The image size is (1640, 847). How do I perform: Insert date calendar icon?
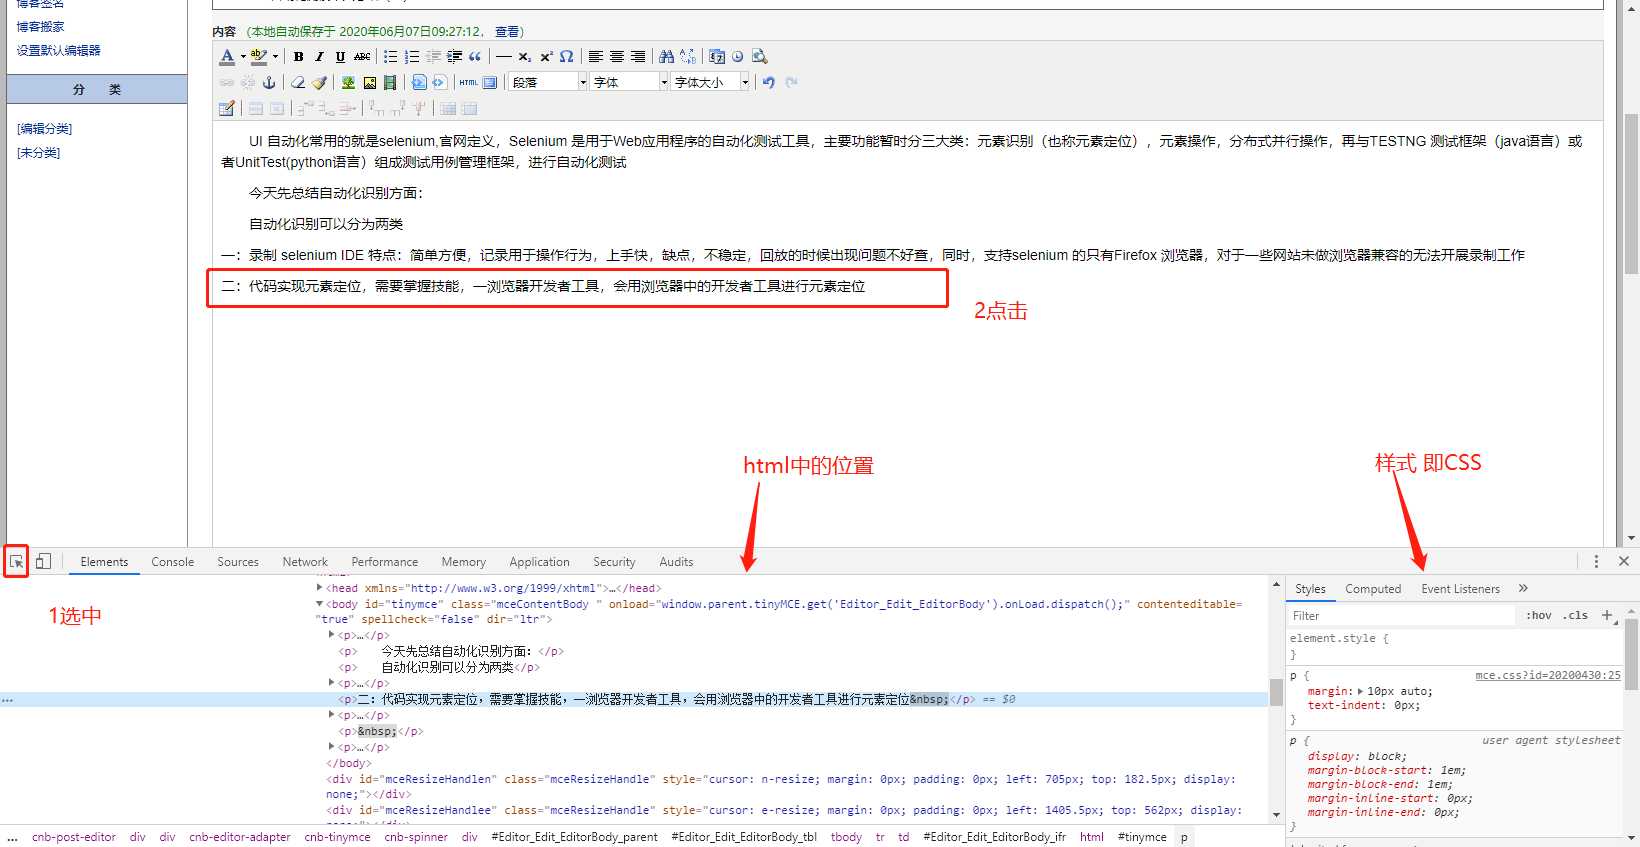717,57
